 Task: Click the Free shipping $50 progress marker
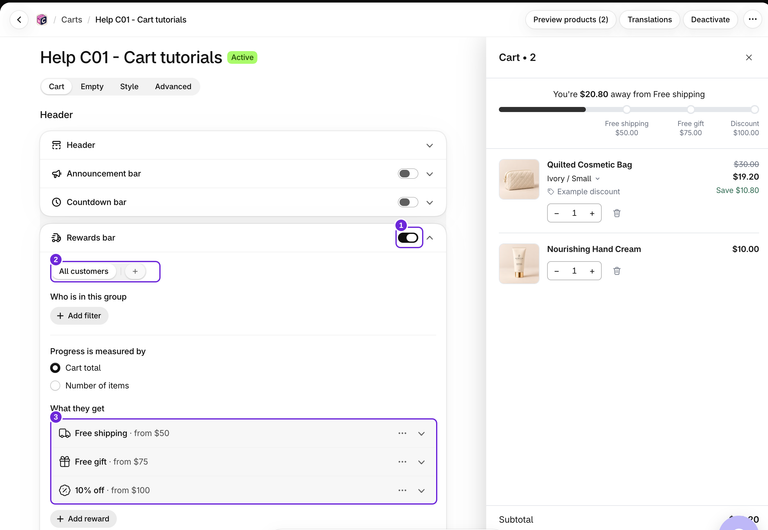click(626, 109)
